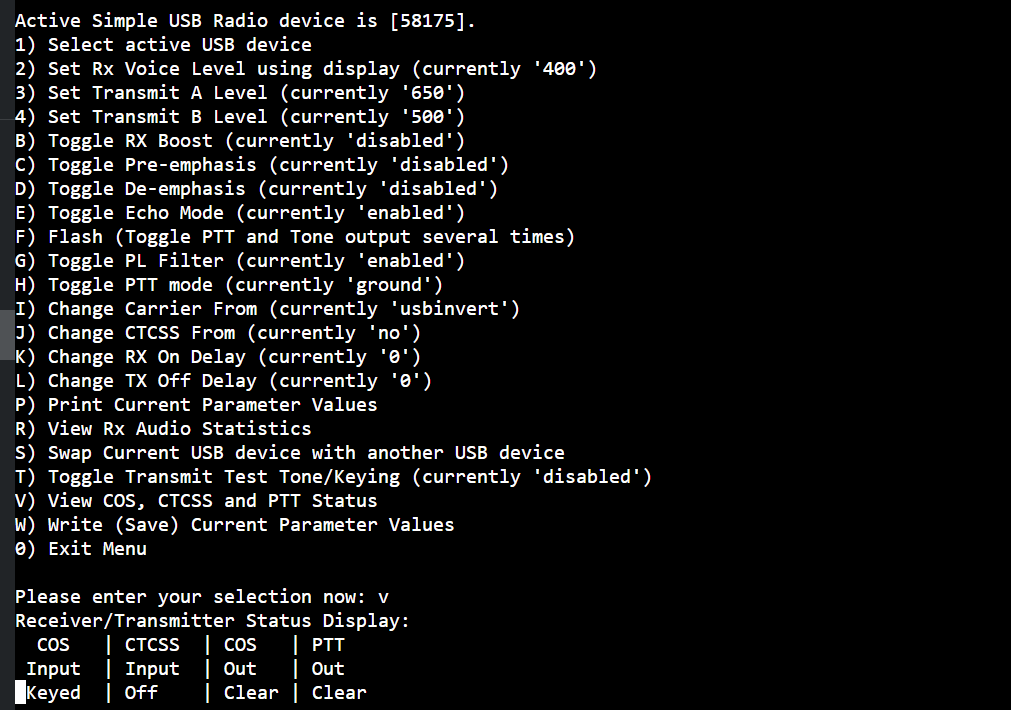The width and height of the screenshot is (1011, 710).
Task: Click the 'Toggle Pre-emphasis' option
Action: point(262,164)
